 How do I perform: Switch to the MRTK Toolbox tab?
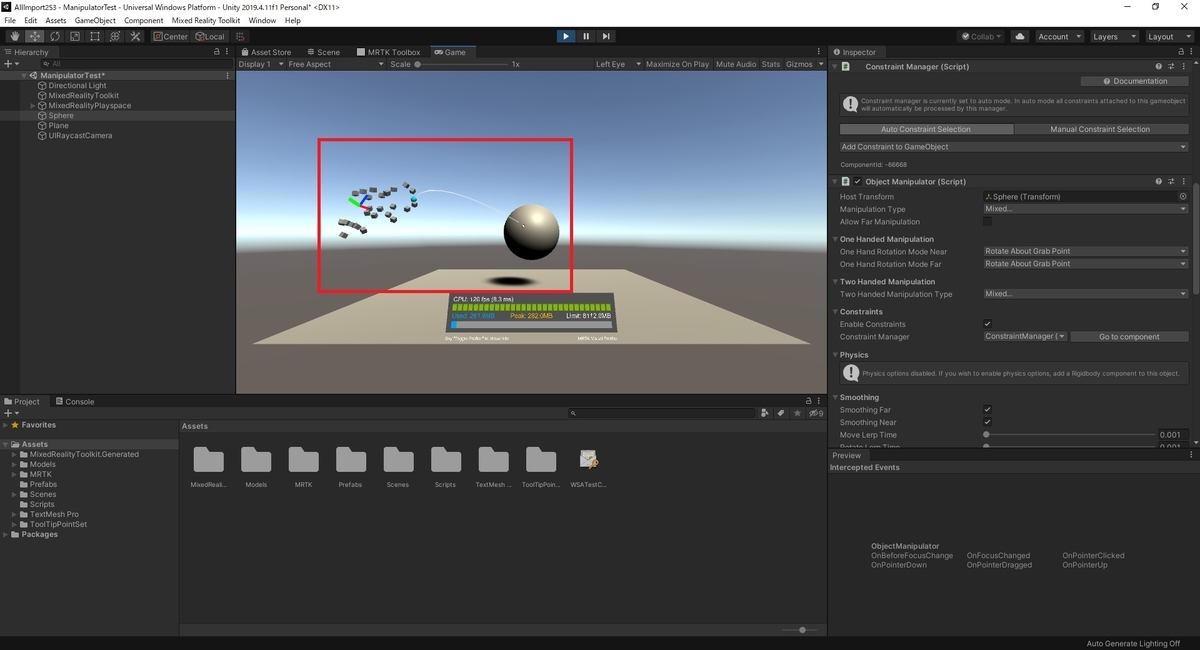pyautogui.click(x=389, y=52)
